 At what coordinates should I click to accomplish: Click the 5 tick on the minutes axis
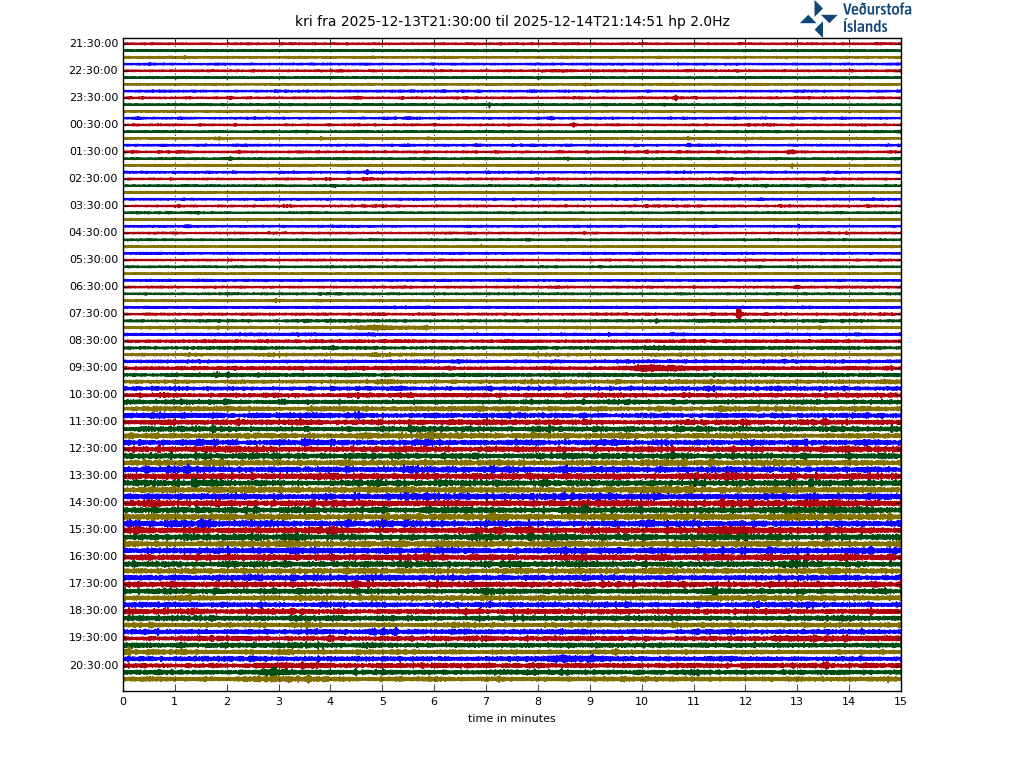[x=382, y=702]
